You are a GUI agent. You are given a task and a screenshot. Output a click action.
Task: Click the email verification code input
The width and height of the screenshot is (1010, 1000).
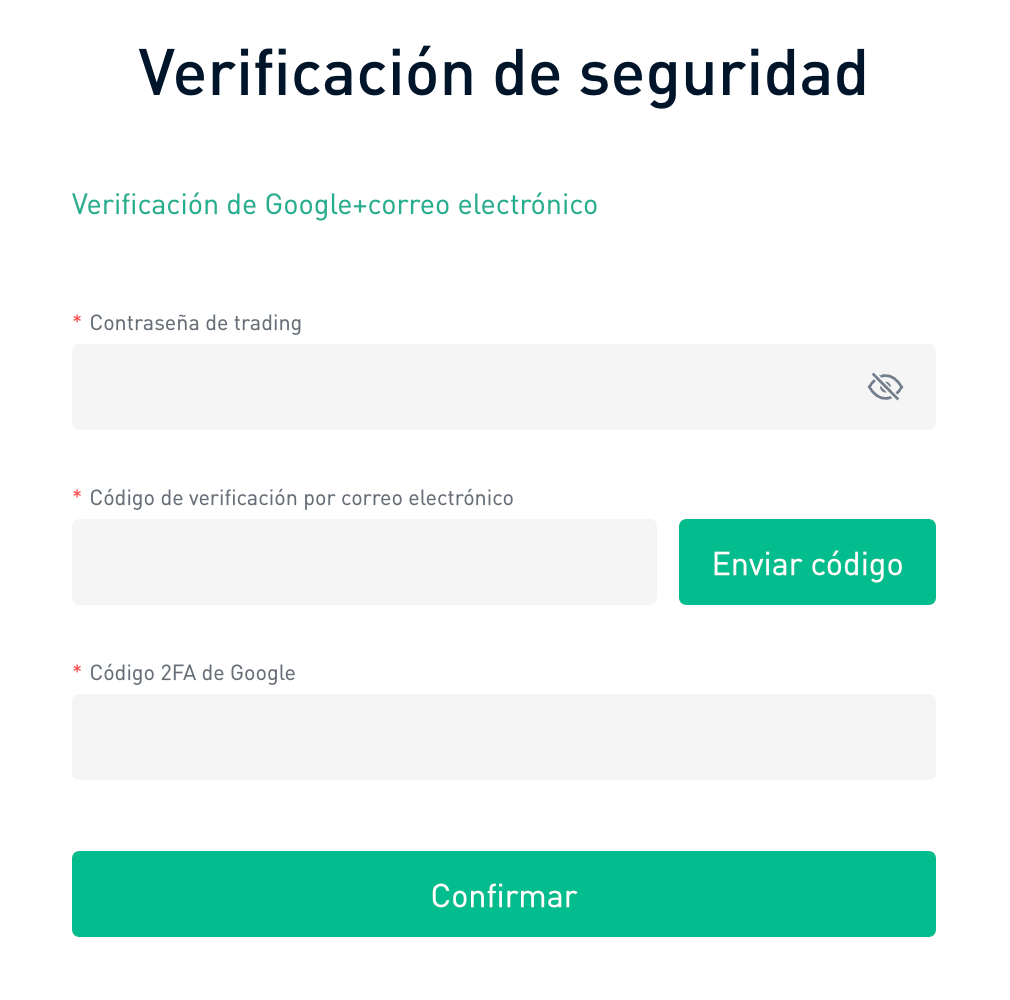[364, 562]
